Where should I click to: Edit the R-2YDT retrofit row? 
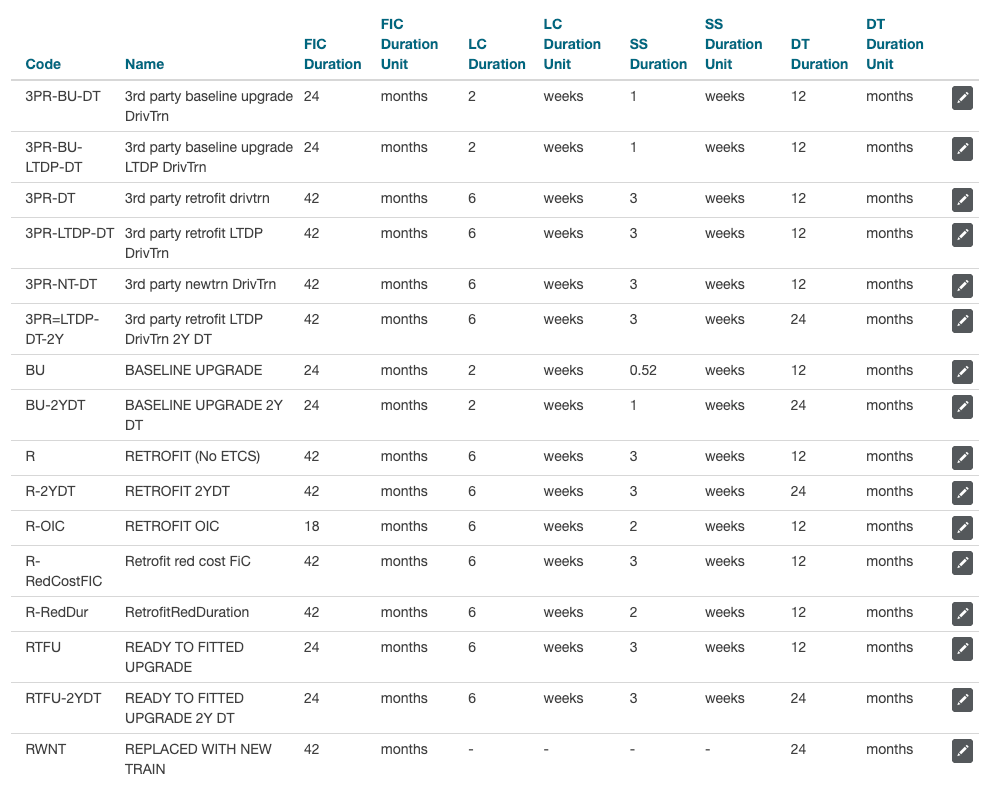point(962,493)
